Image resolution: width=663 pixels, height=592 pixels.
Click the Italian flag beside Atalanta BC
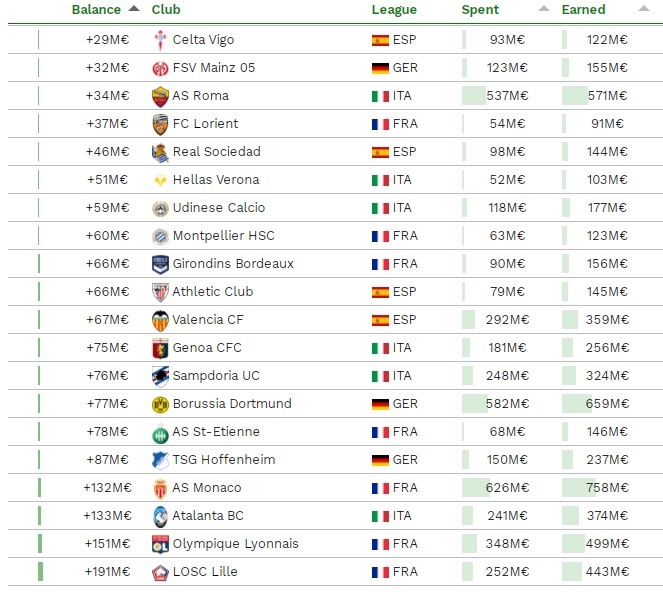pos(380,516)
